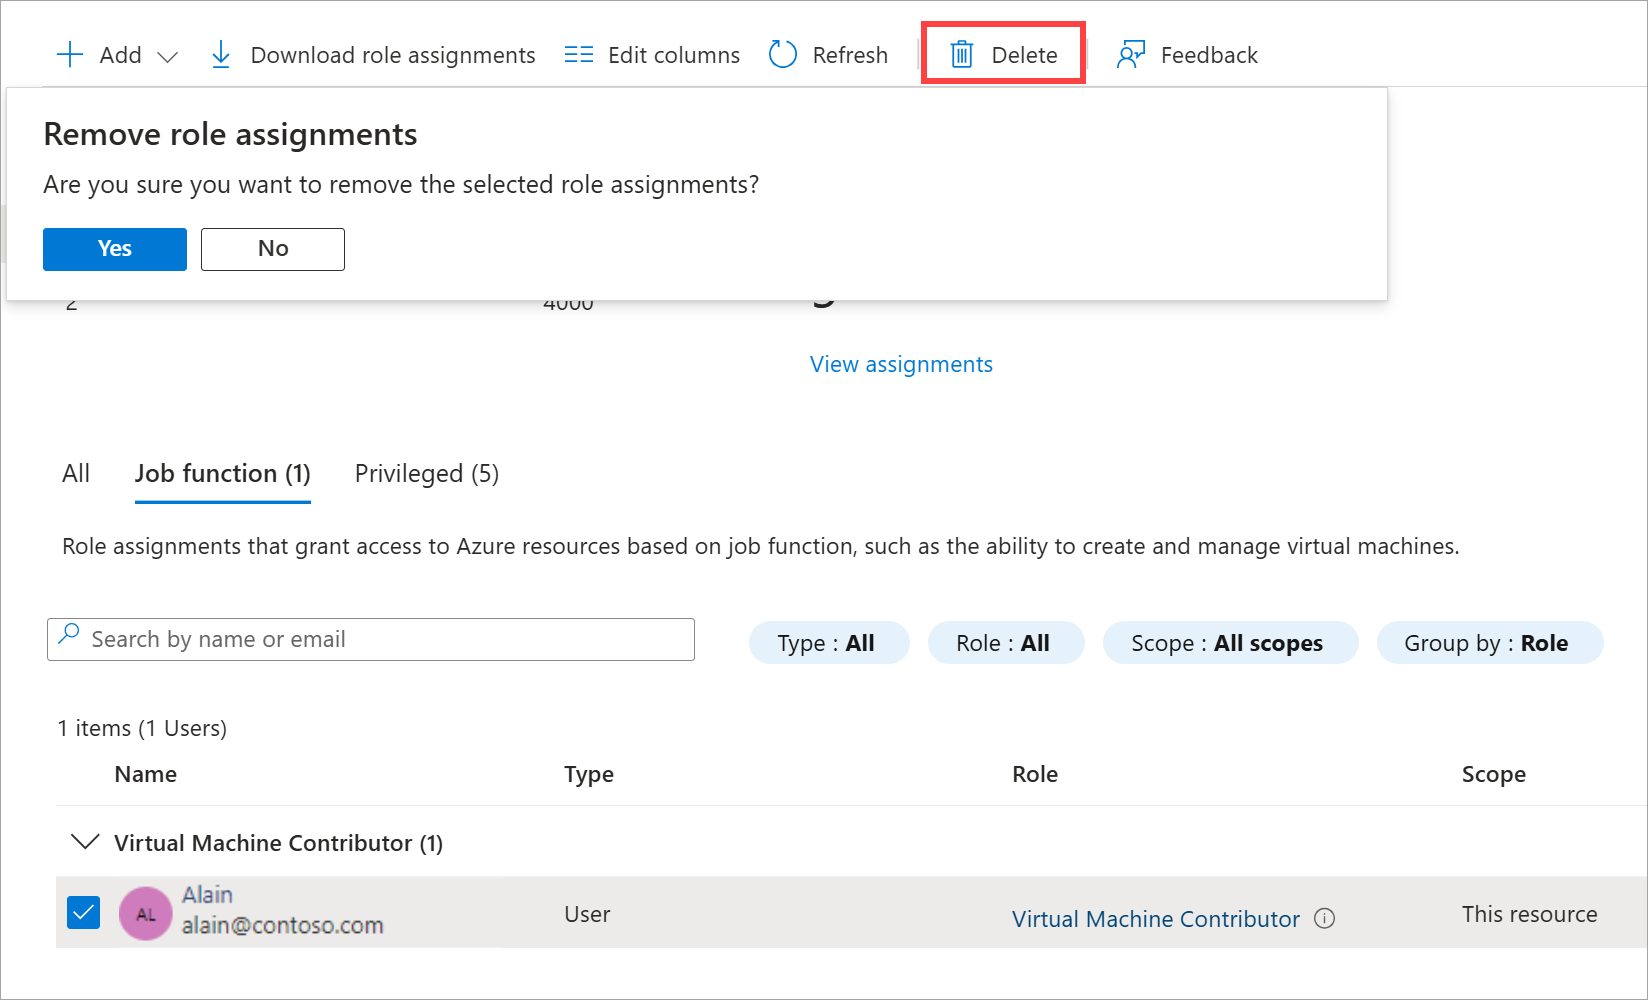
Task: Click the 1 items (1 Users) count
Action: [x=142, y=728]
